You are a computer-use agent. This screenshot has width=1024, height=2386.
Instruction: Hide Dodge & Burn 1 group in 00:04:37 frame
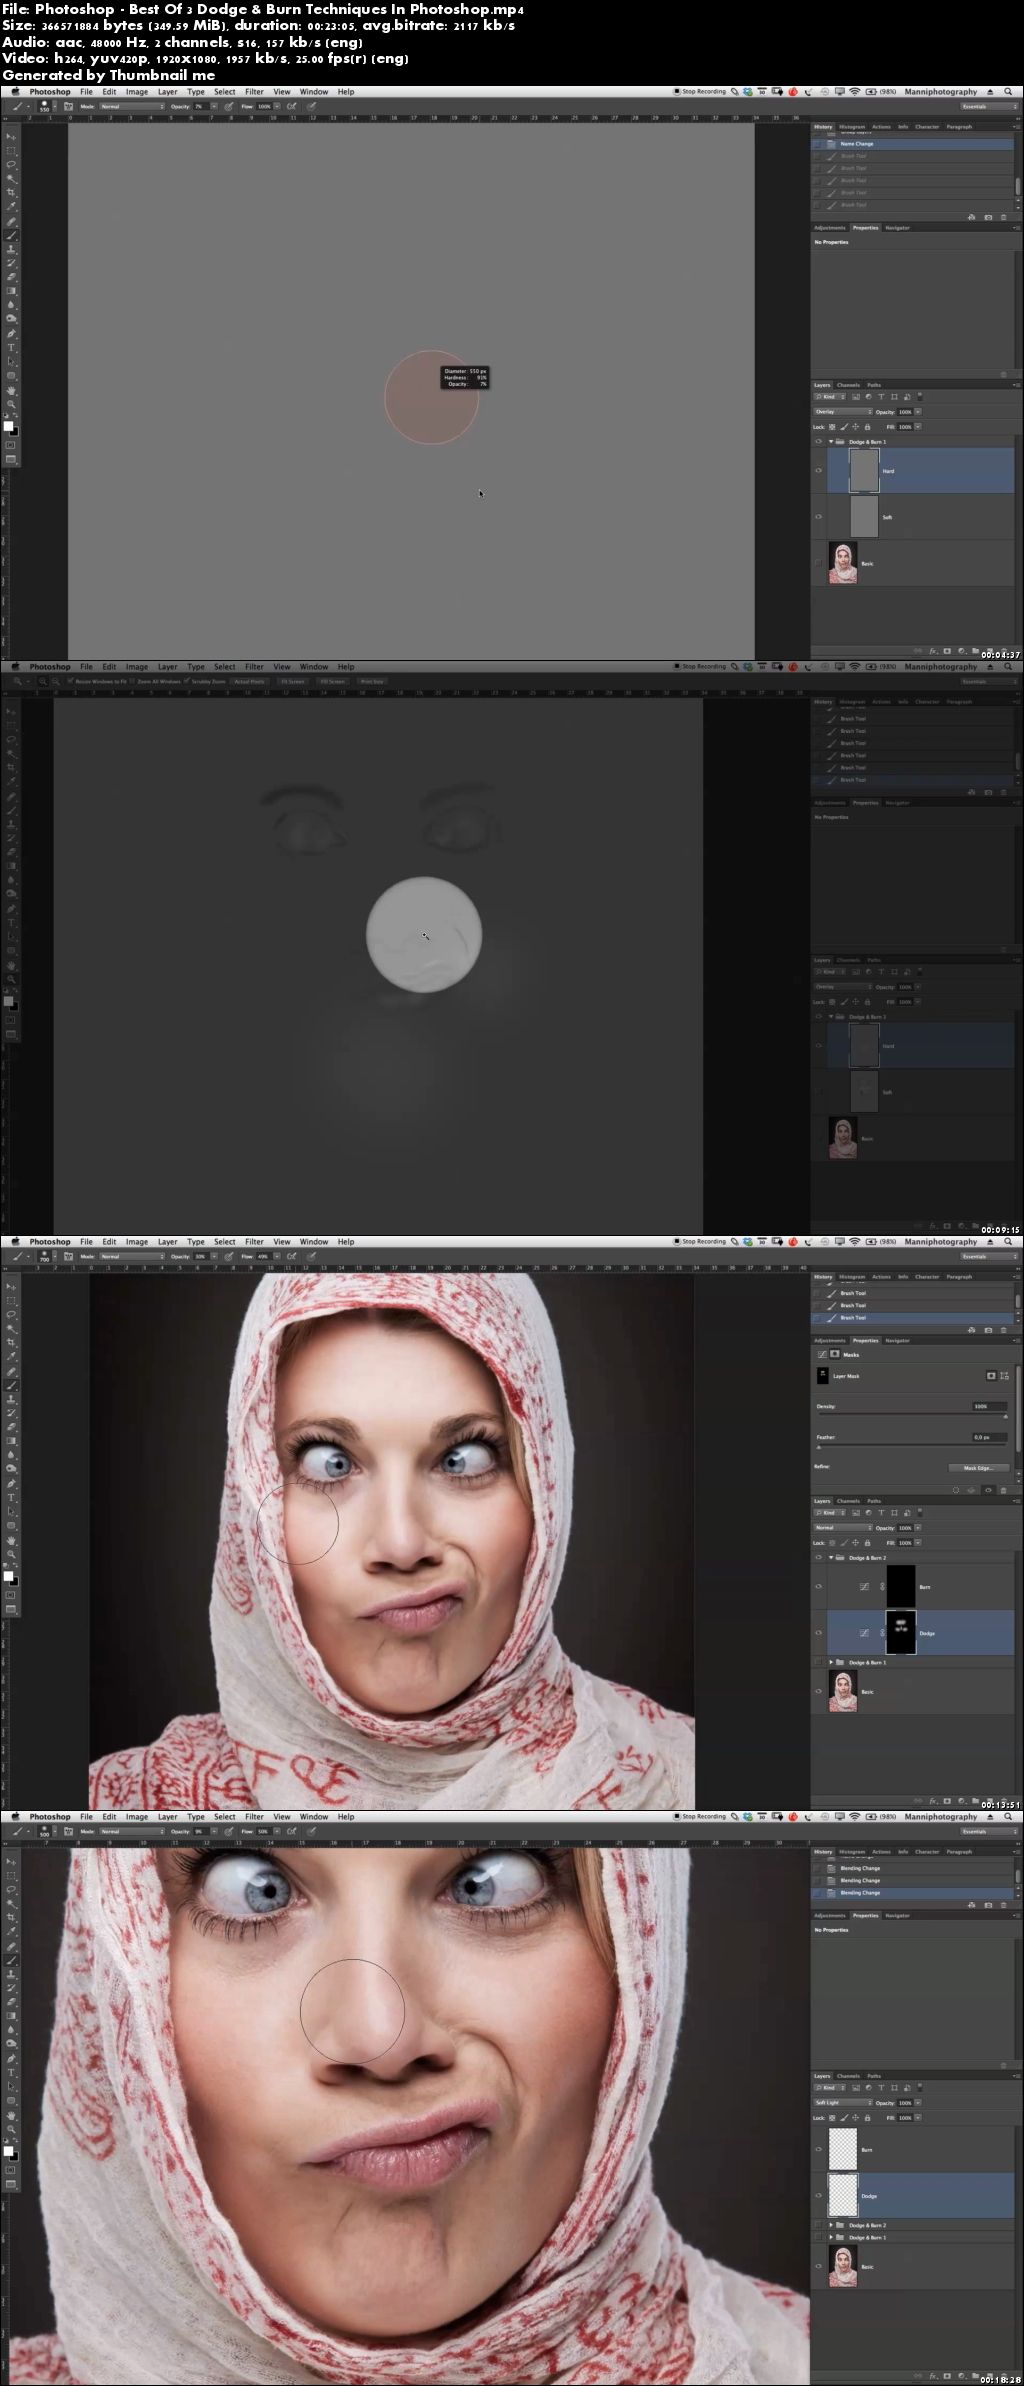[818, 441]
